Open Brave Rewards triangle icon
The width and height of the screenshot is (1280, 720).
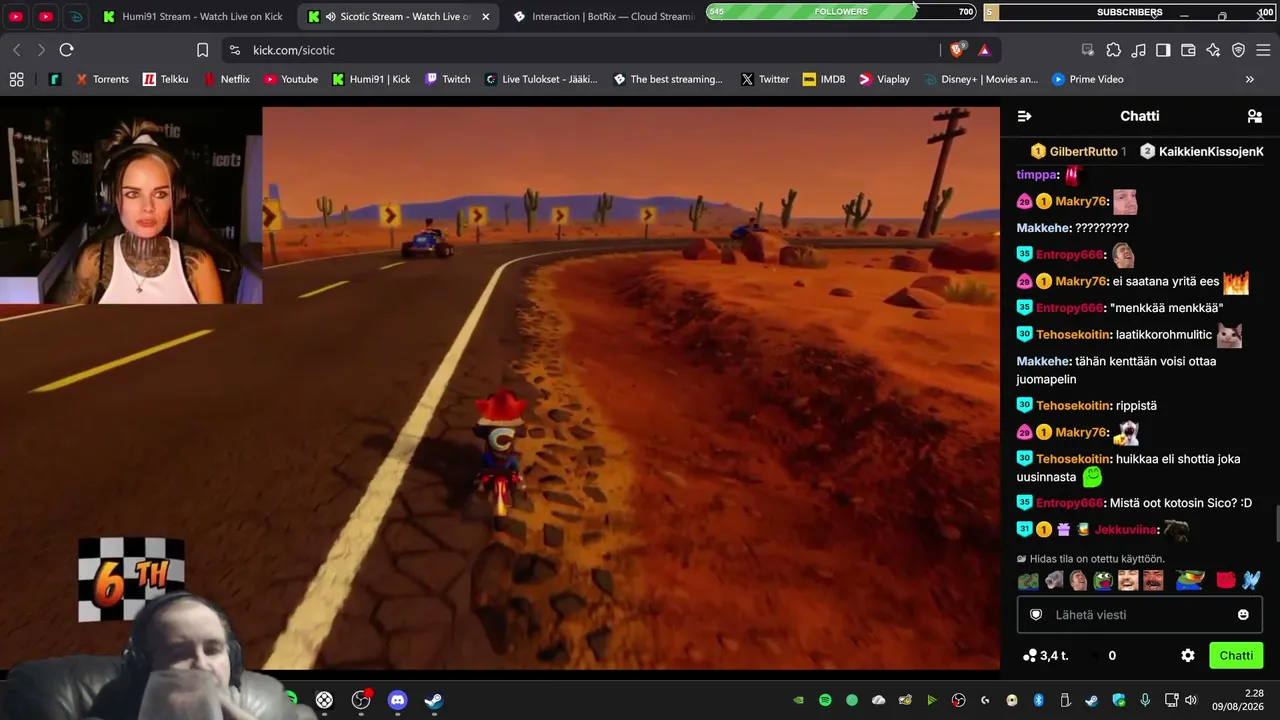pyautogui.click(x=985, y=50)
